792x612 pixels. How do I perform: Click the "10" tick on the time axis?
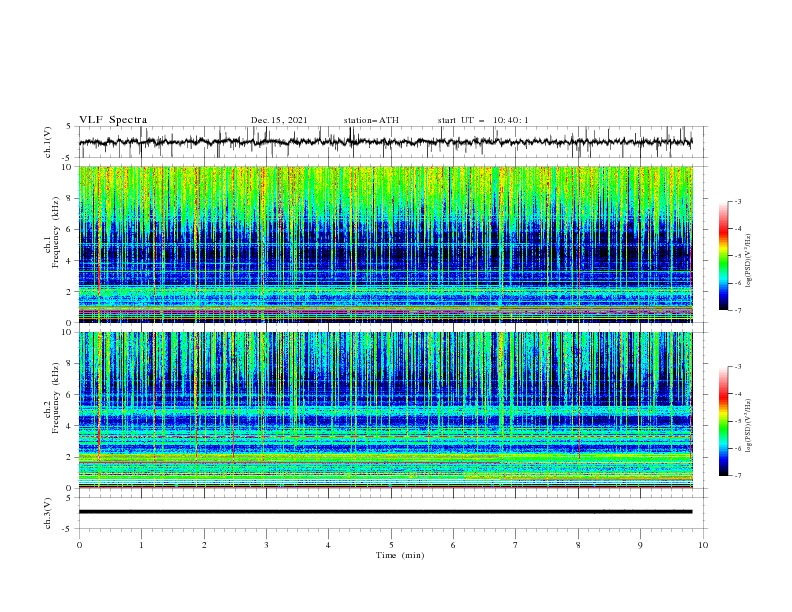[x=703, y=545]
